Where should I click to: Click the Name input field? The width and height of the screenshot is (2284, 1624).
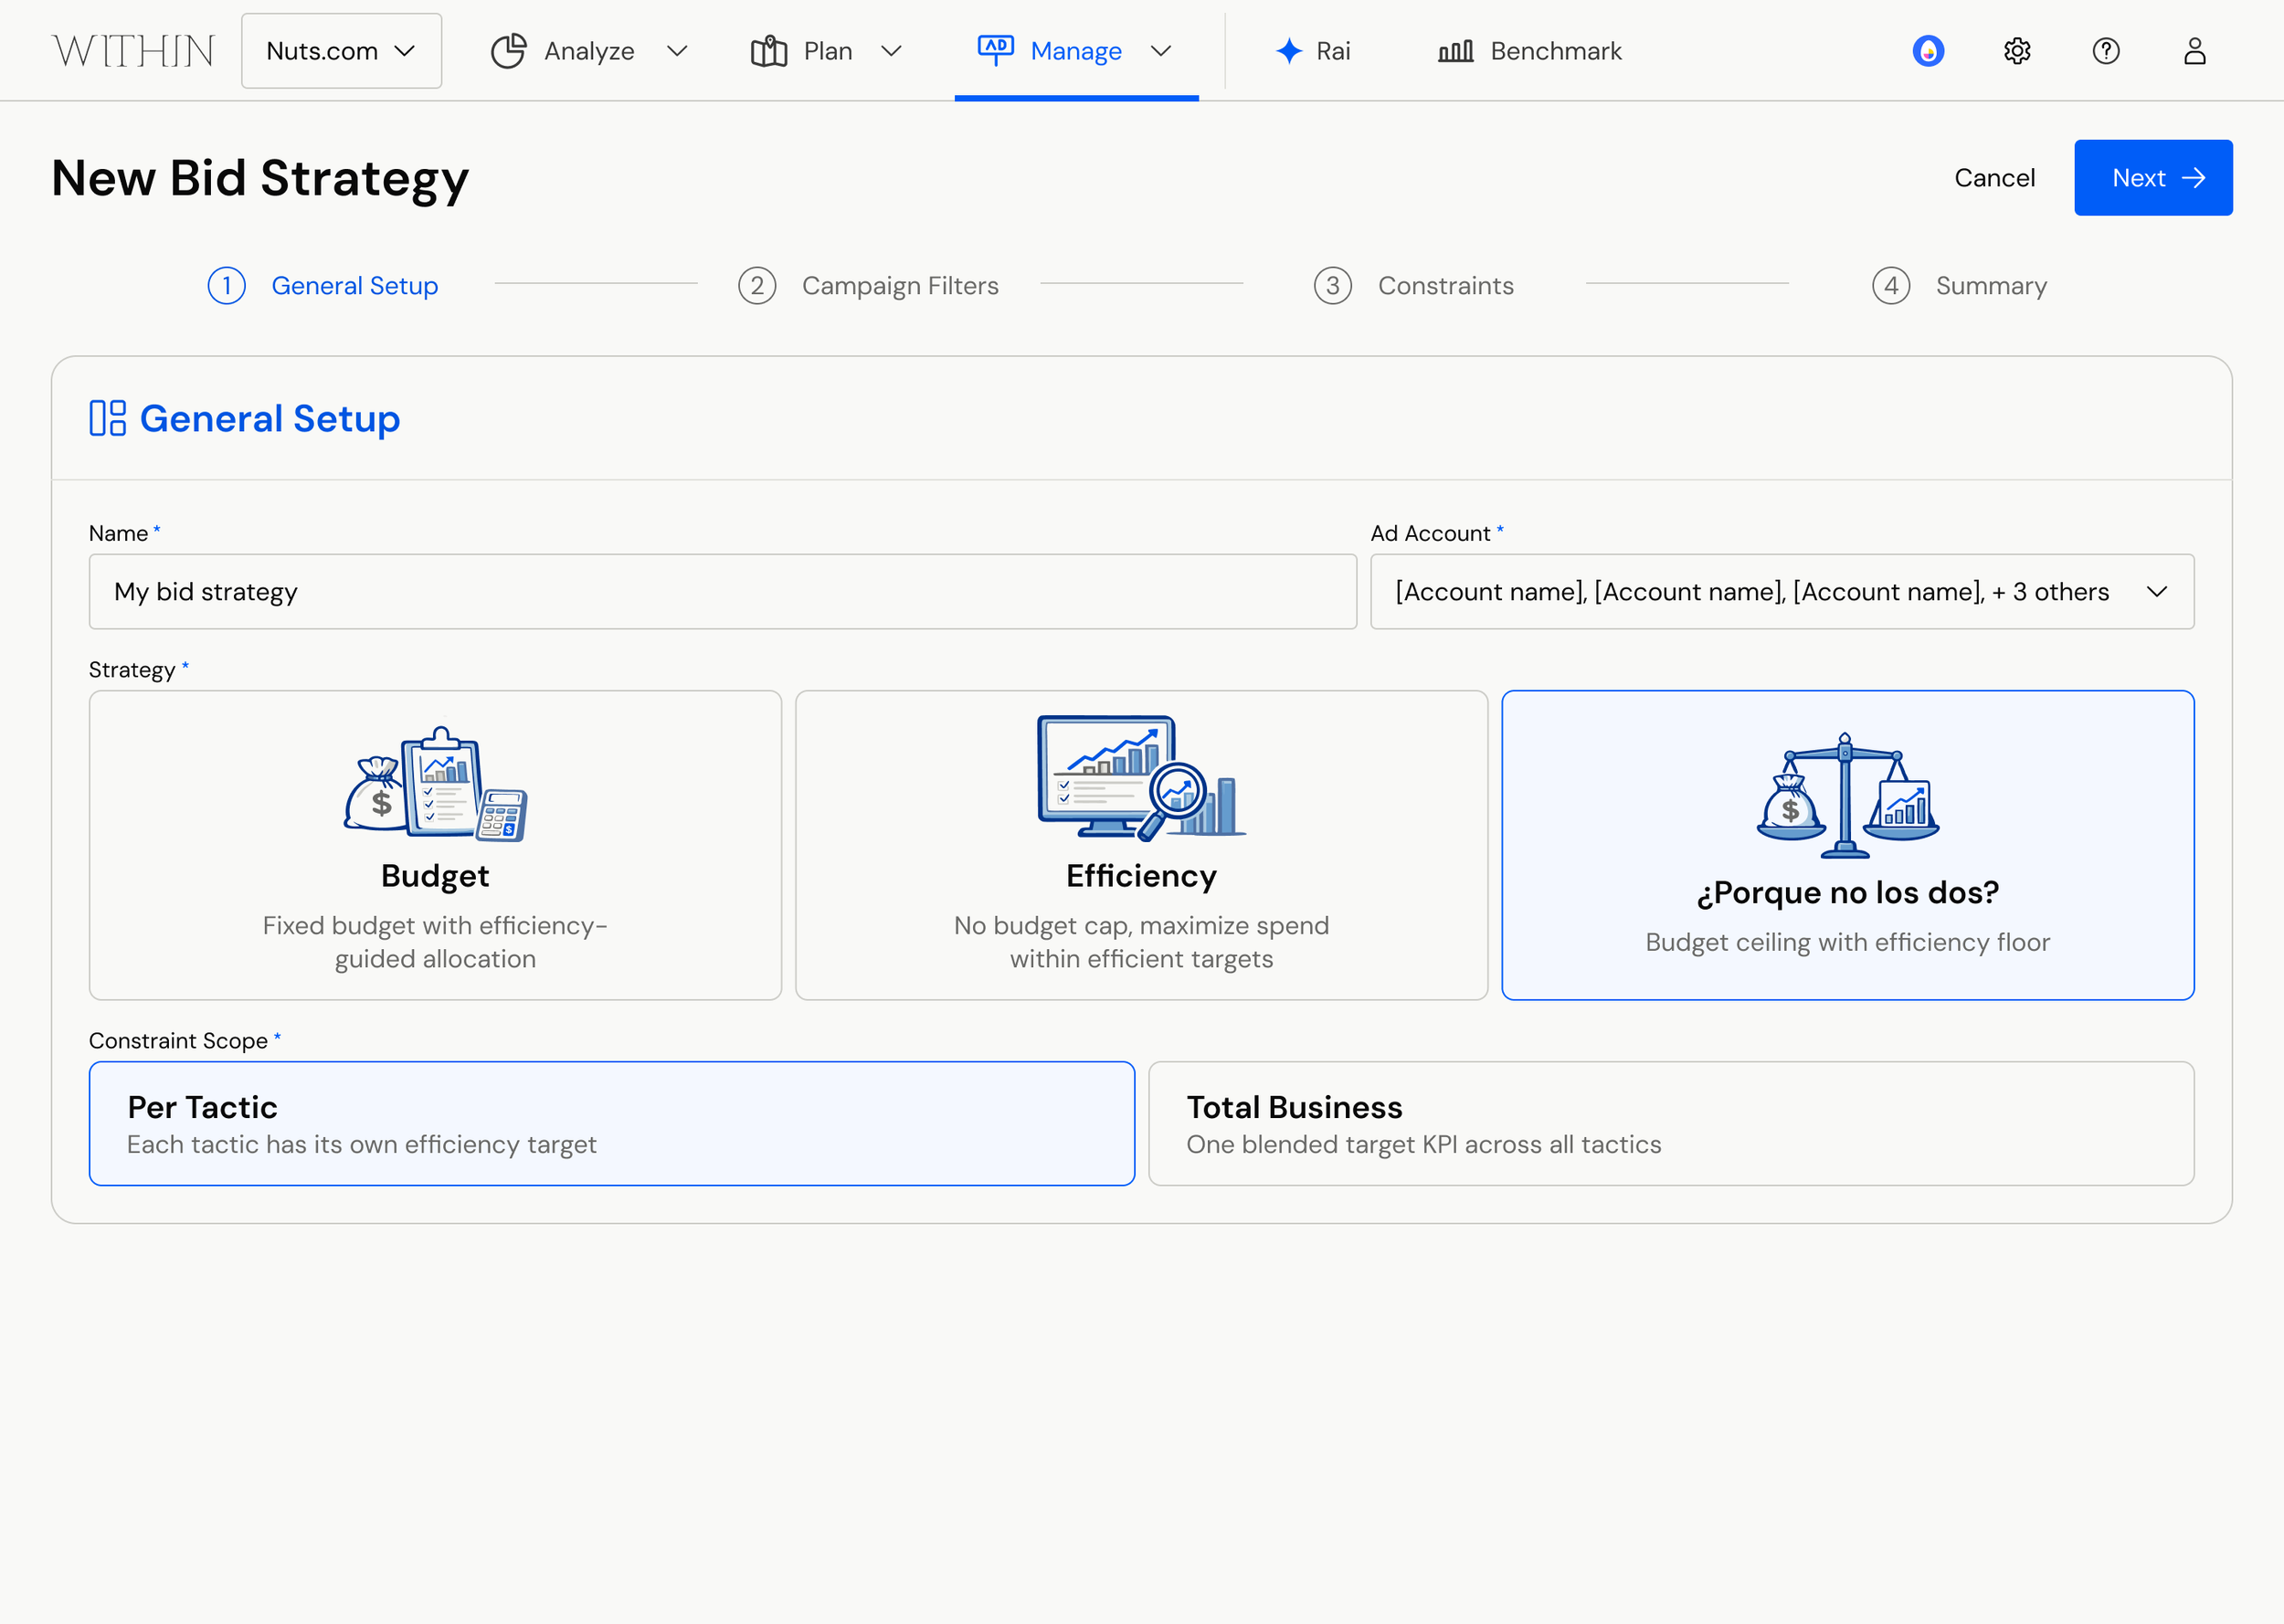[723, 592]
